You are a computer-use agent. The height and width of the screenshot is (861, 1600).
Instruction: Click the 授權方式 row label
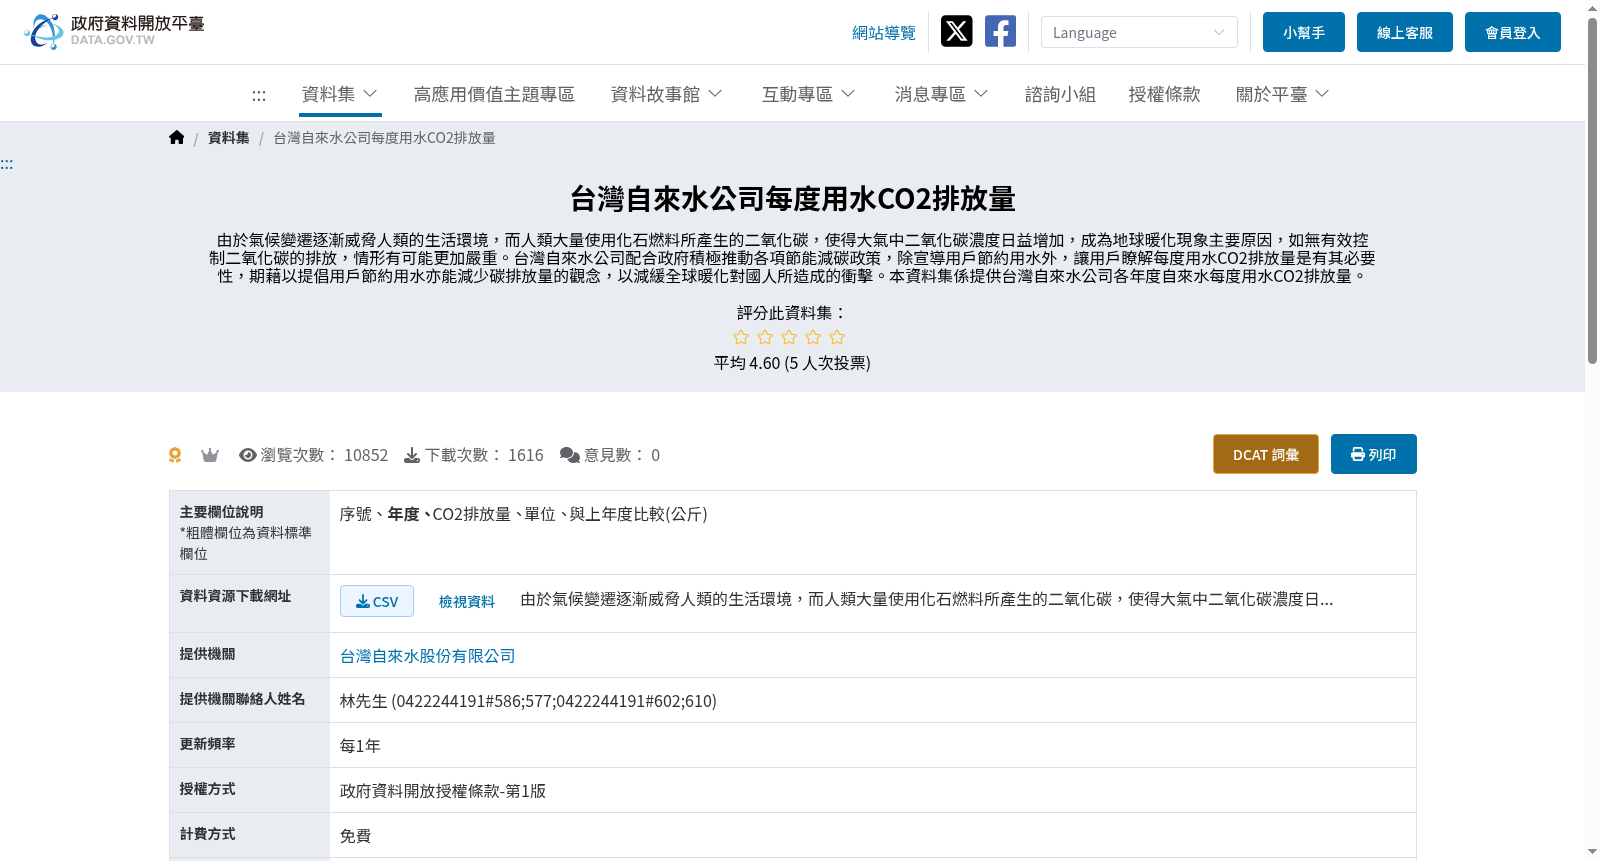pos(208,789)
